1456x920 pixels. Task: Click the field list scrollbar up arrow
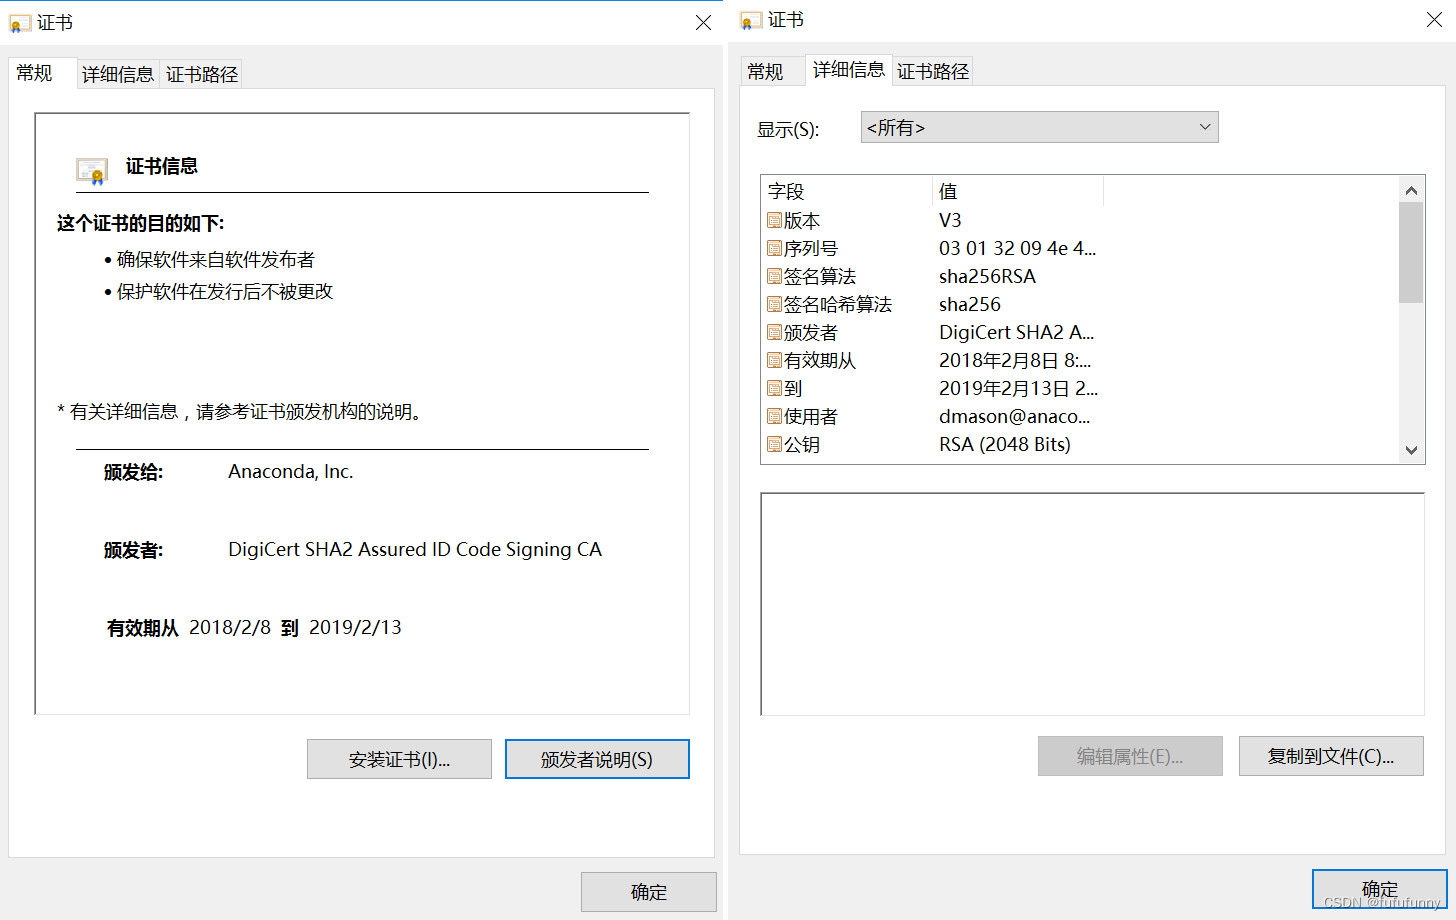tap(1411, 190)
